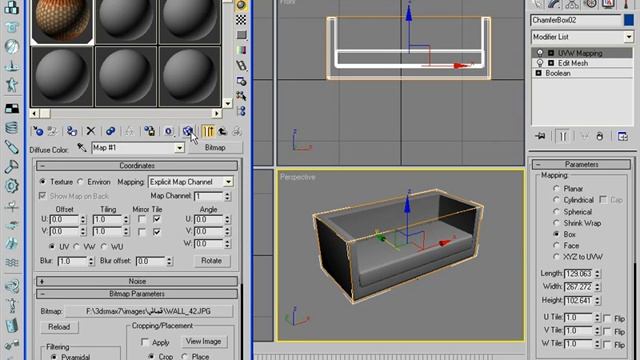Image resolution: width=640 pixels, height=360 pixels.
Task: Open the Material Effects Channel button
Action: coord(168,131)
